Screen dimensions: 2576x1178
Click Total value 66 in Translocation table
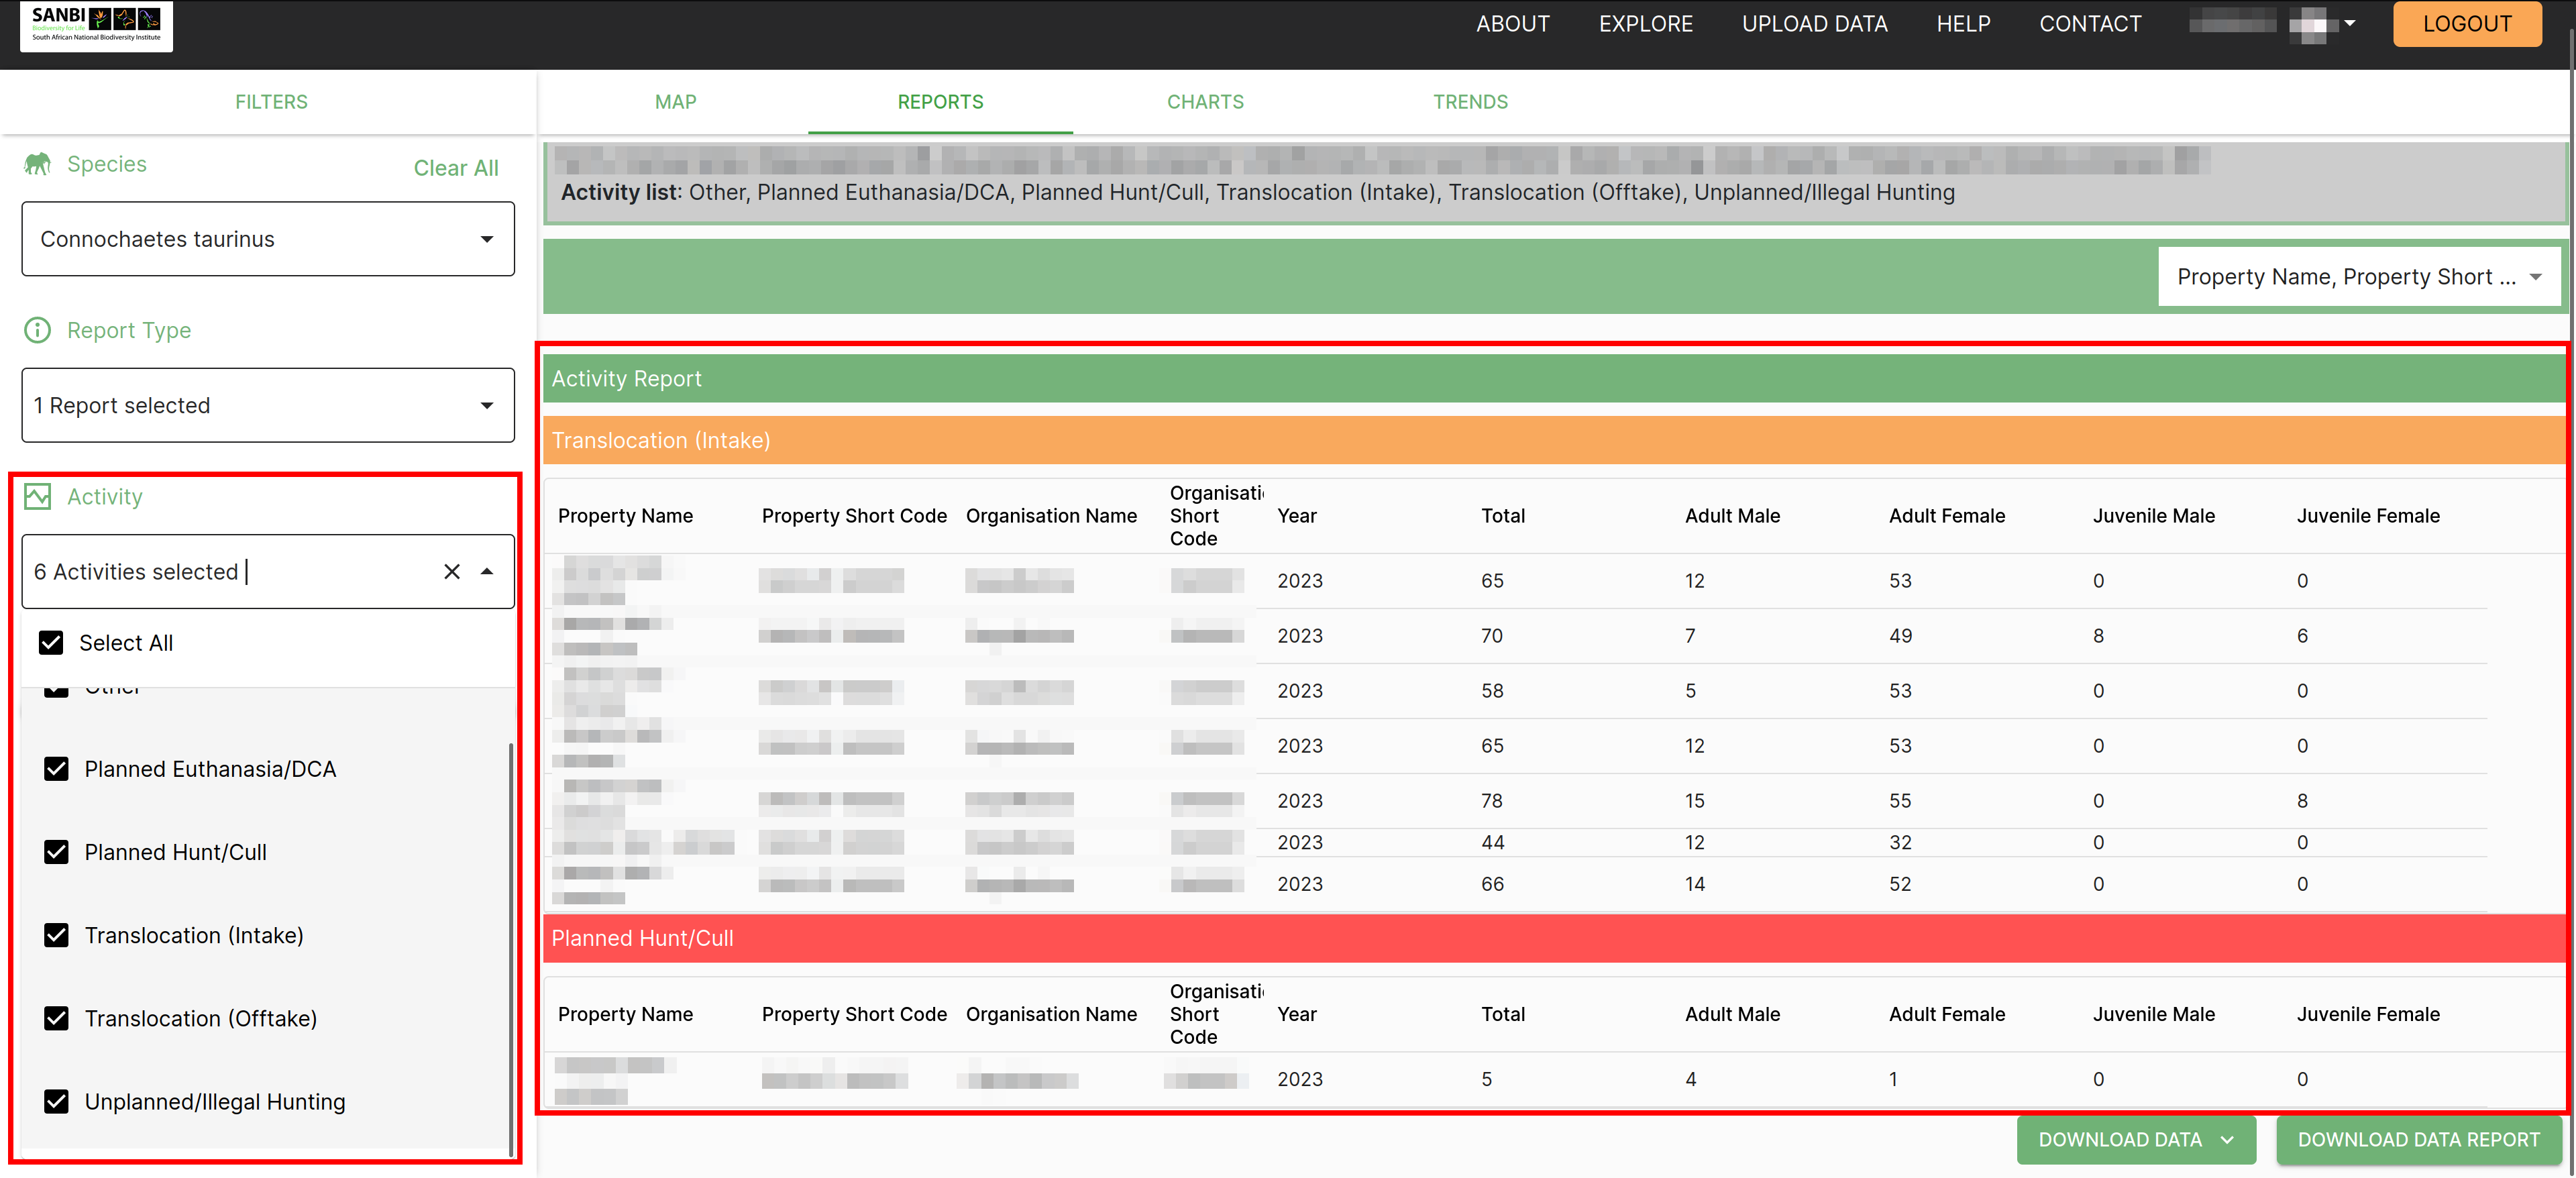(1492, 885)
